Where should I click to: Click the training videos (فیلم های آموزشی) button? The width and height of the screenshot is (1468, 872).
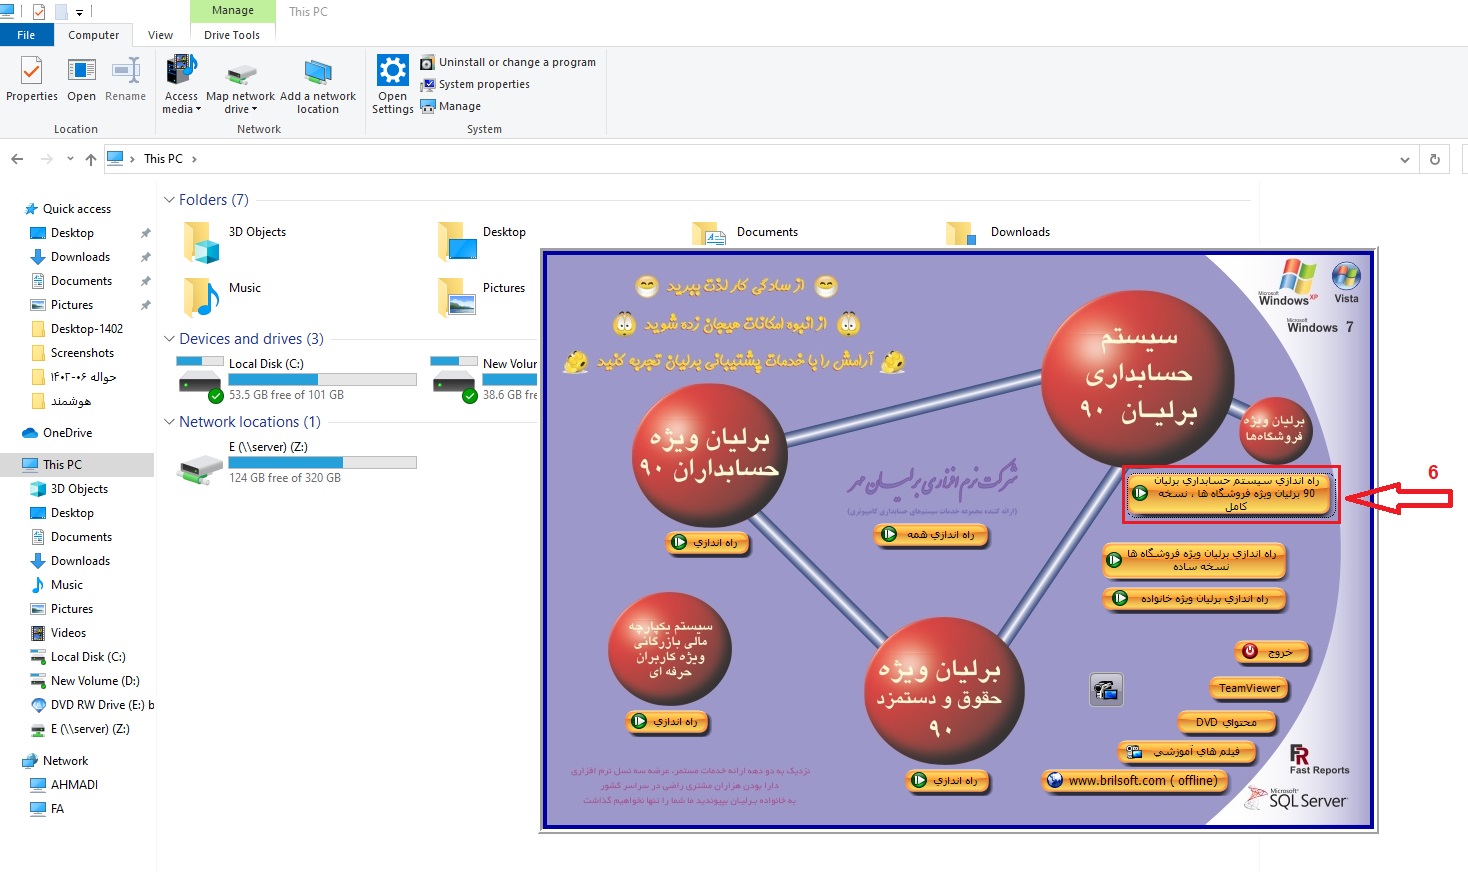click(x=1186, y=751)
